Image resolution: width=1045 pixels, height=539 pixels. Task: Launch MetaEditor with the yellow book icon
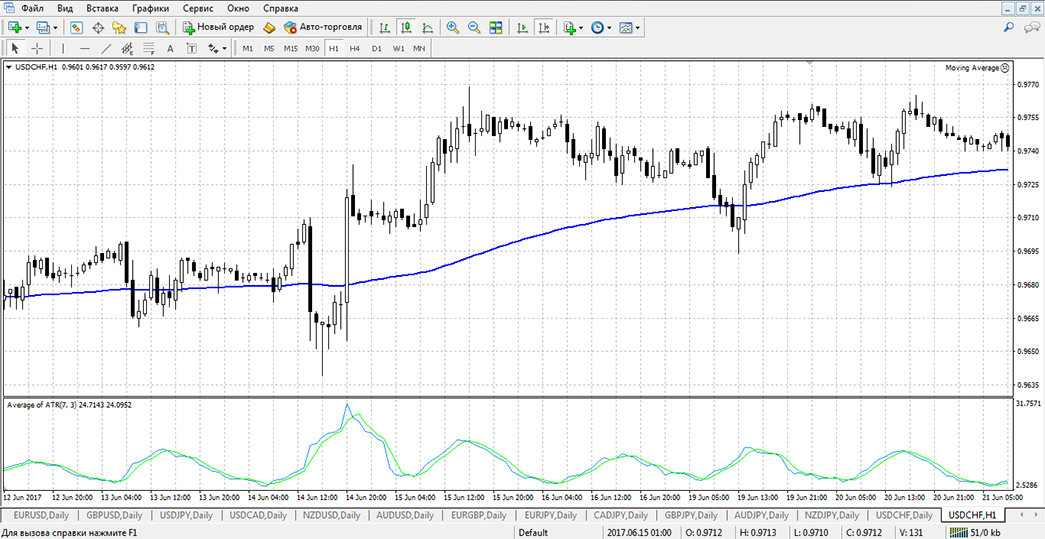click(269, 27)
